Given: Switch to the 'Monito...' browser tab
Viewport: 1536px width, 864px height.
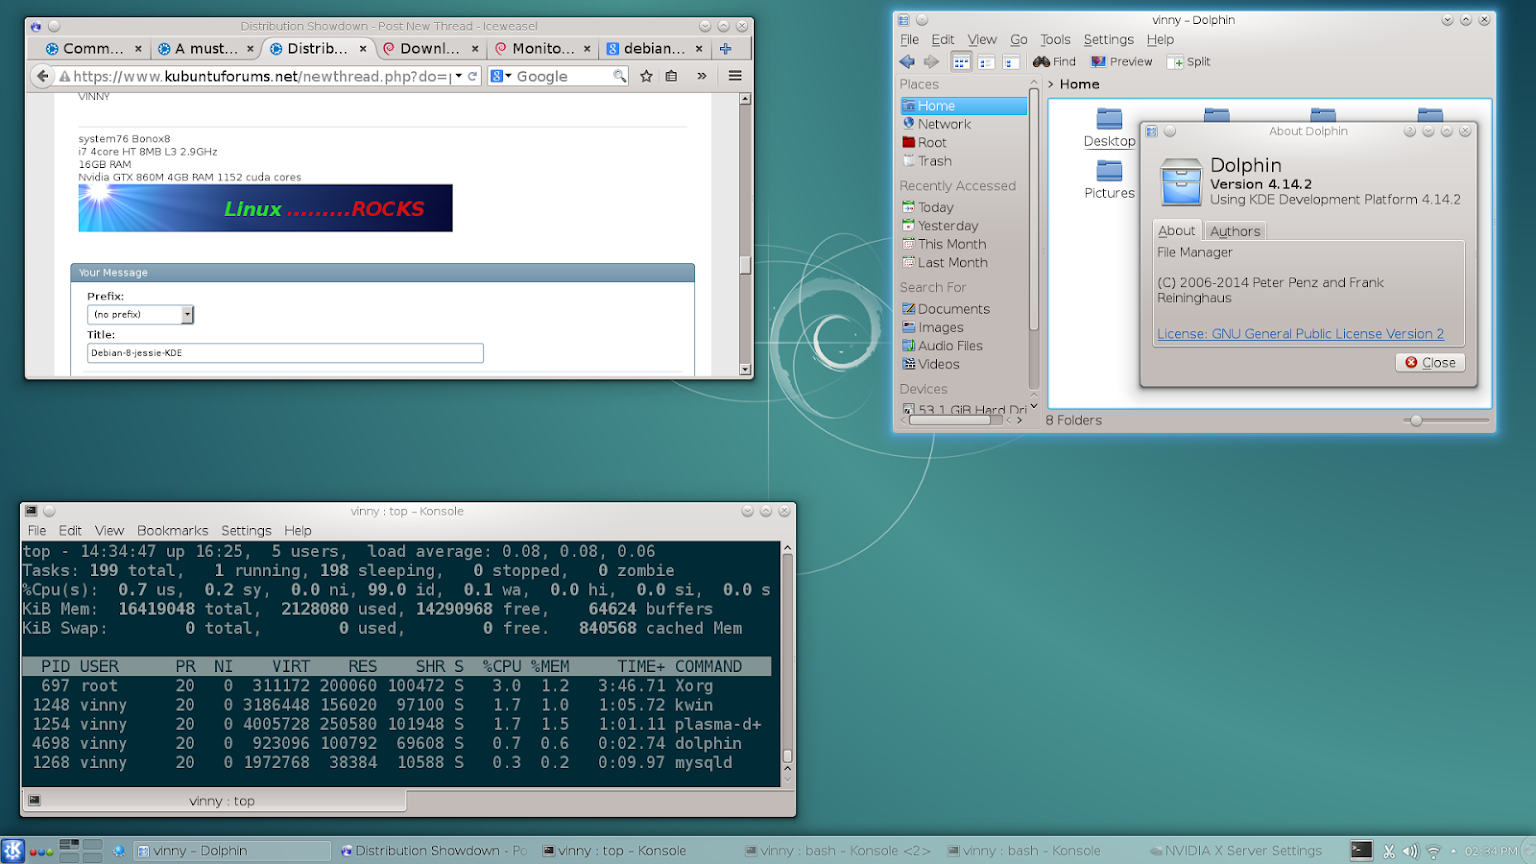Looking at the screenshot, I should coord(543,48).
